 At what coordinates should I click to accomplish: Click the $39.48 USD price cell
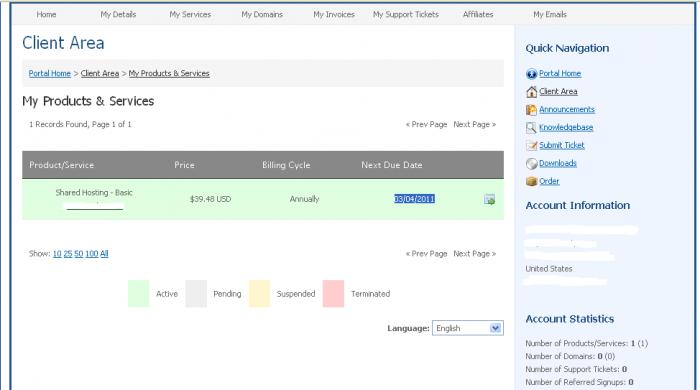coord(210,199)
